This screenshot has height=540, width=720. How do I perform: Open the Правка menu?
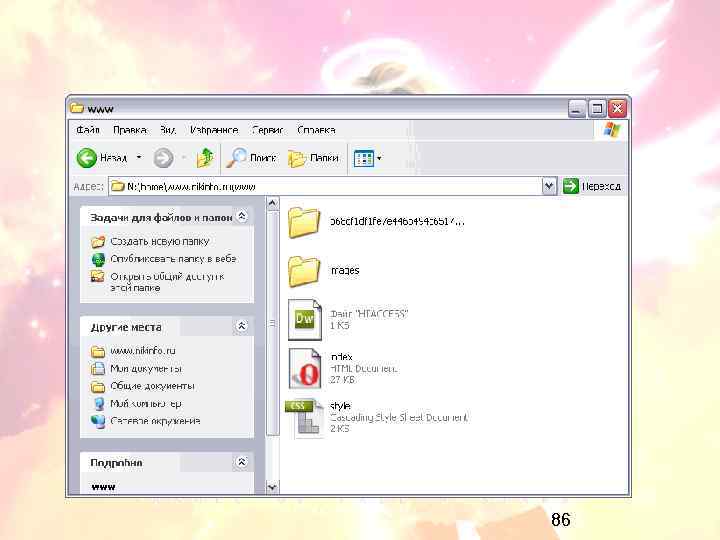pyautogui.click(x=130, y=130)
